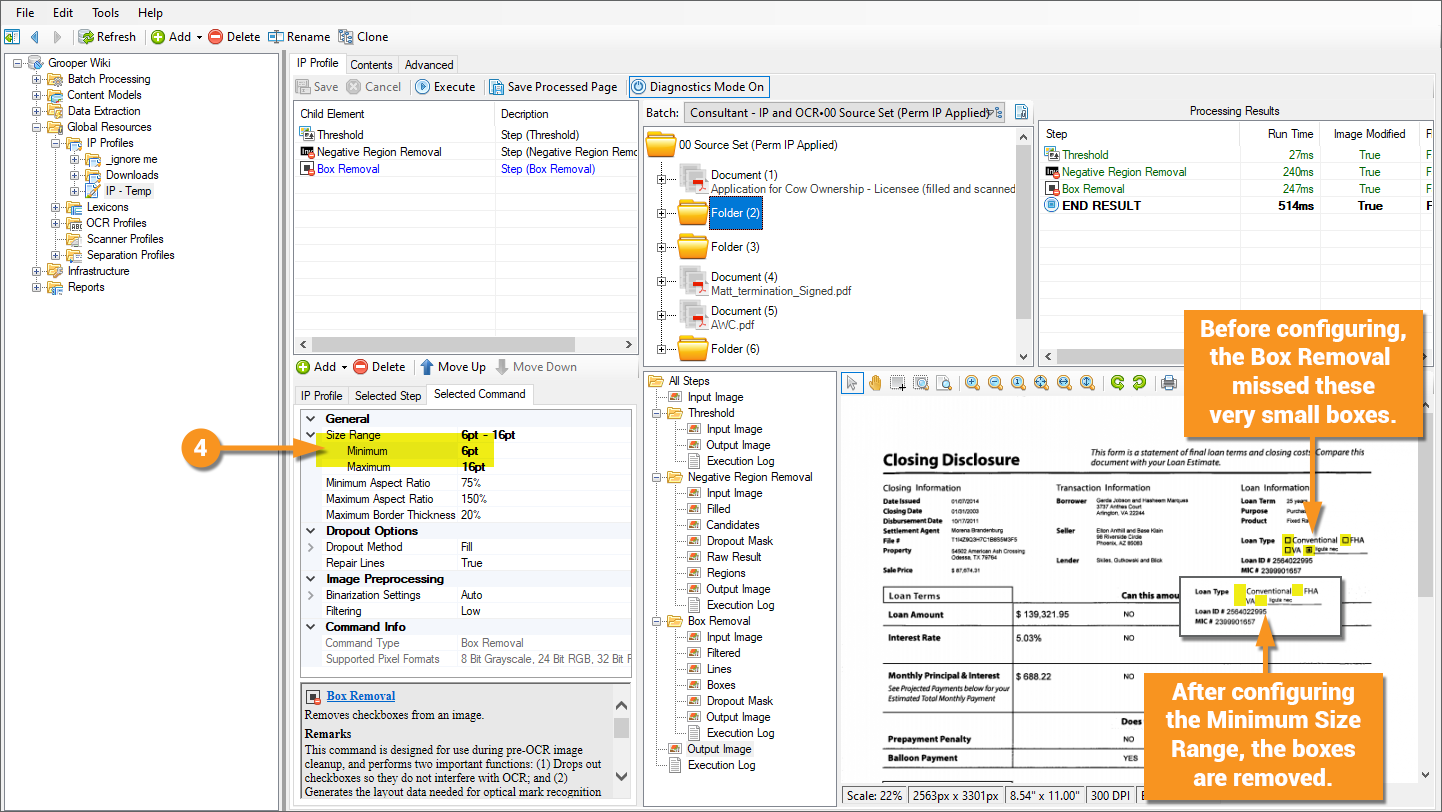Image resolution: width=1442 pixels, height=812 pixels.
Task: Expand the Batch Processing tree node
Action: tap(37, 80)
